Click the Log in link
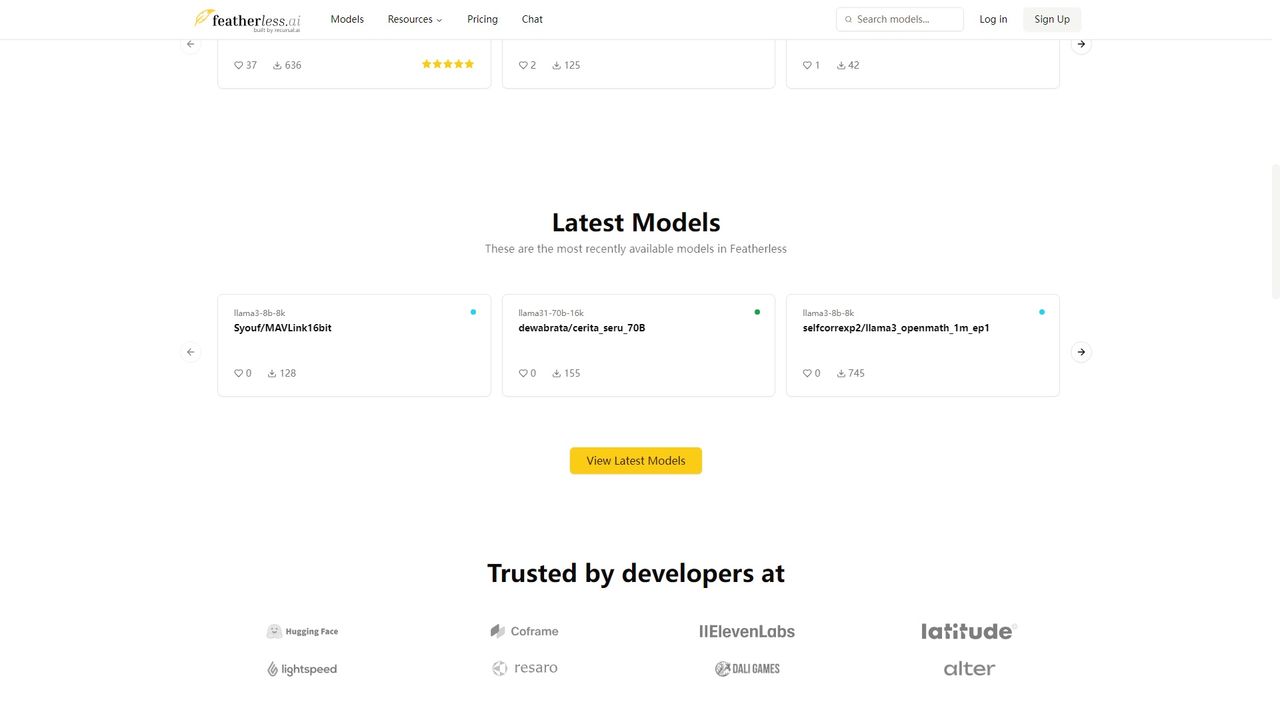The width and height of the screenshot is (1280, 720). [993, 19]
